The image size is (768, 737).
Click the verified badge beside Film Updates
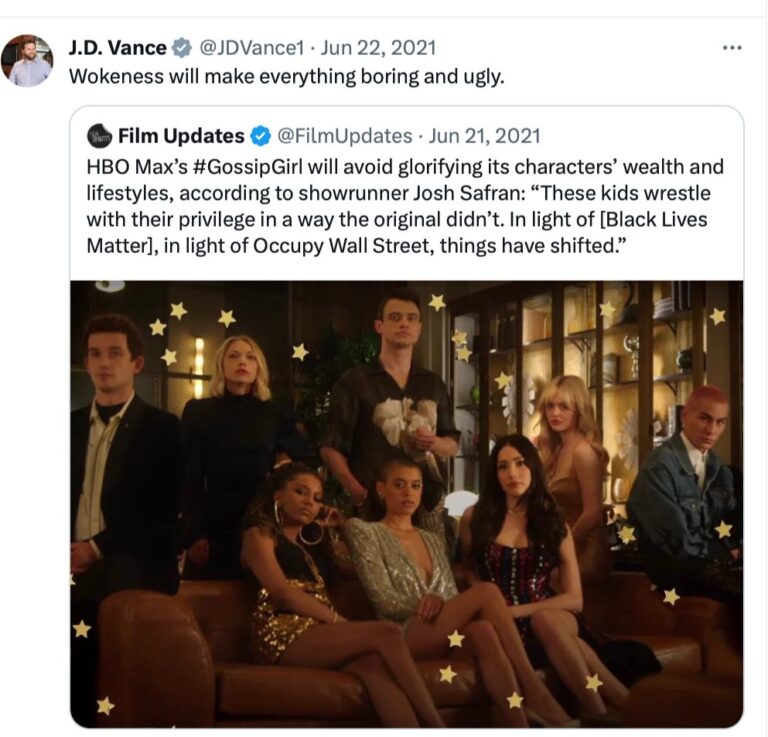[261, 136]
